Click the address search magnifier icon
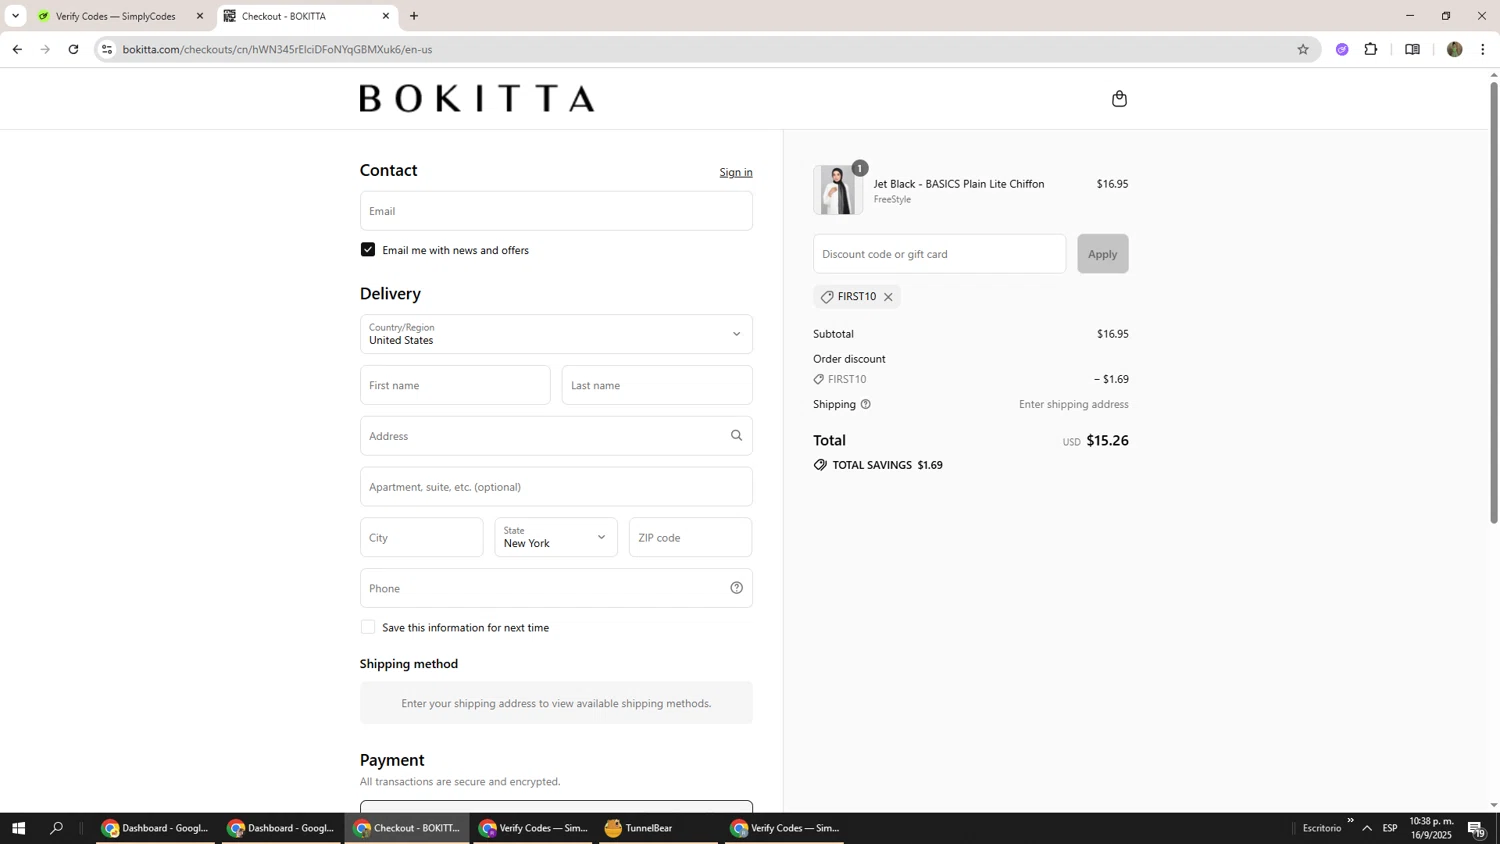Screen dimensions: 1500x844 pyautogui.click(x=736, y=435)
